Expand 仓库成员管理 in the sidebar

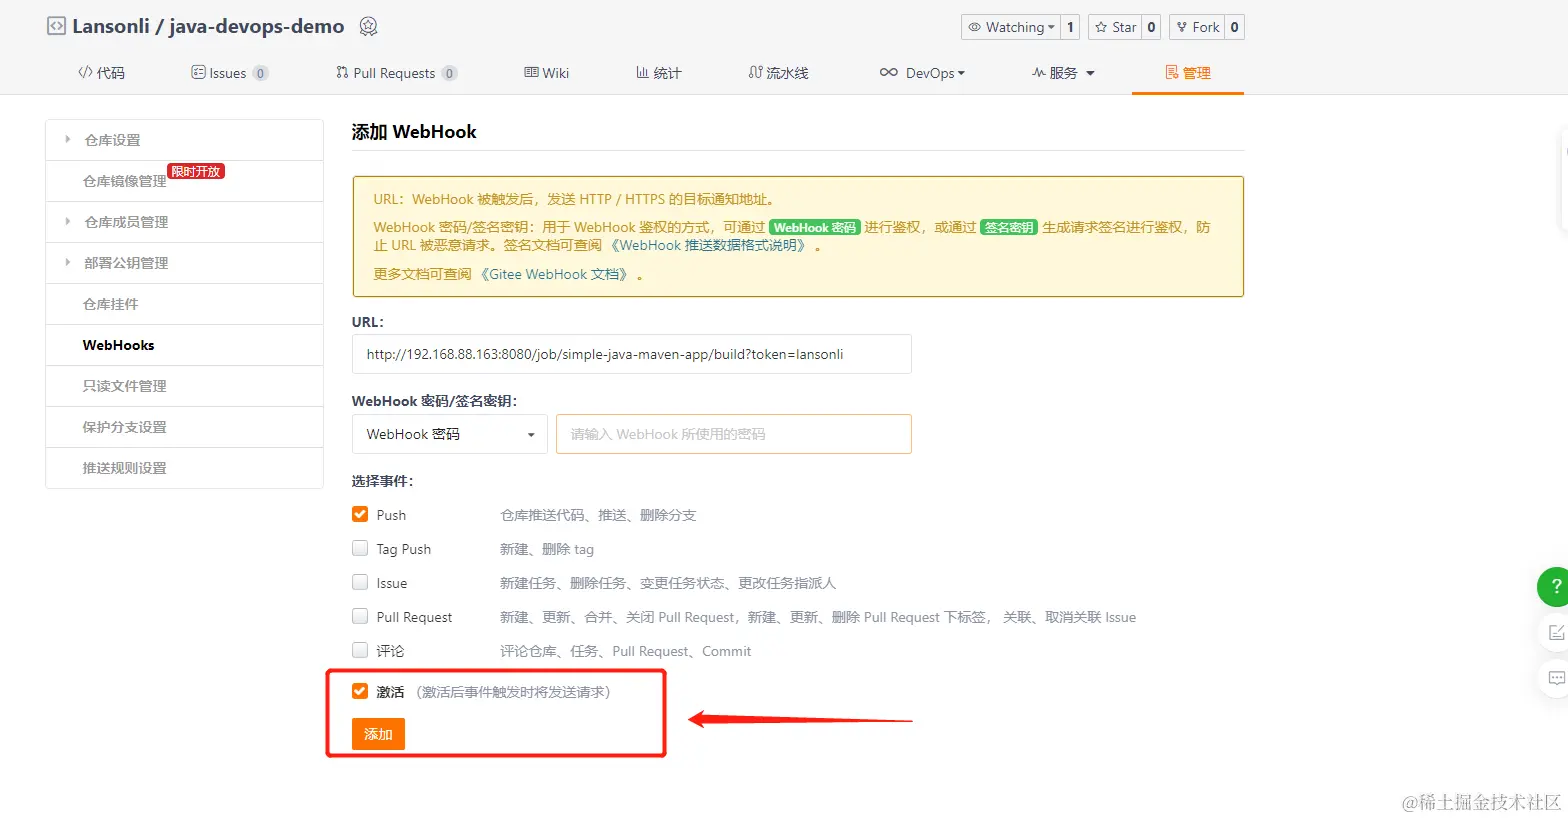185,222
